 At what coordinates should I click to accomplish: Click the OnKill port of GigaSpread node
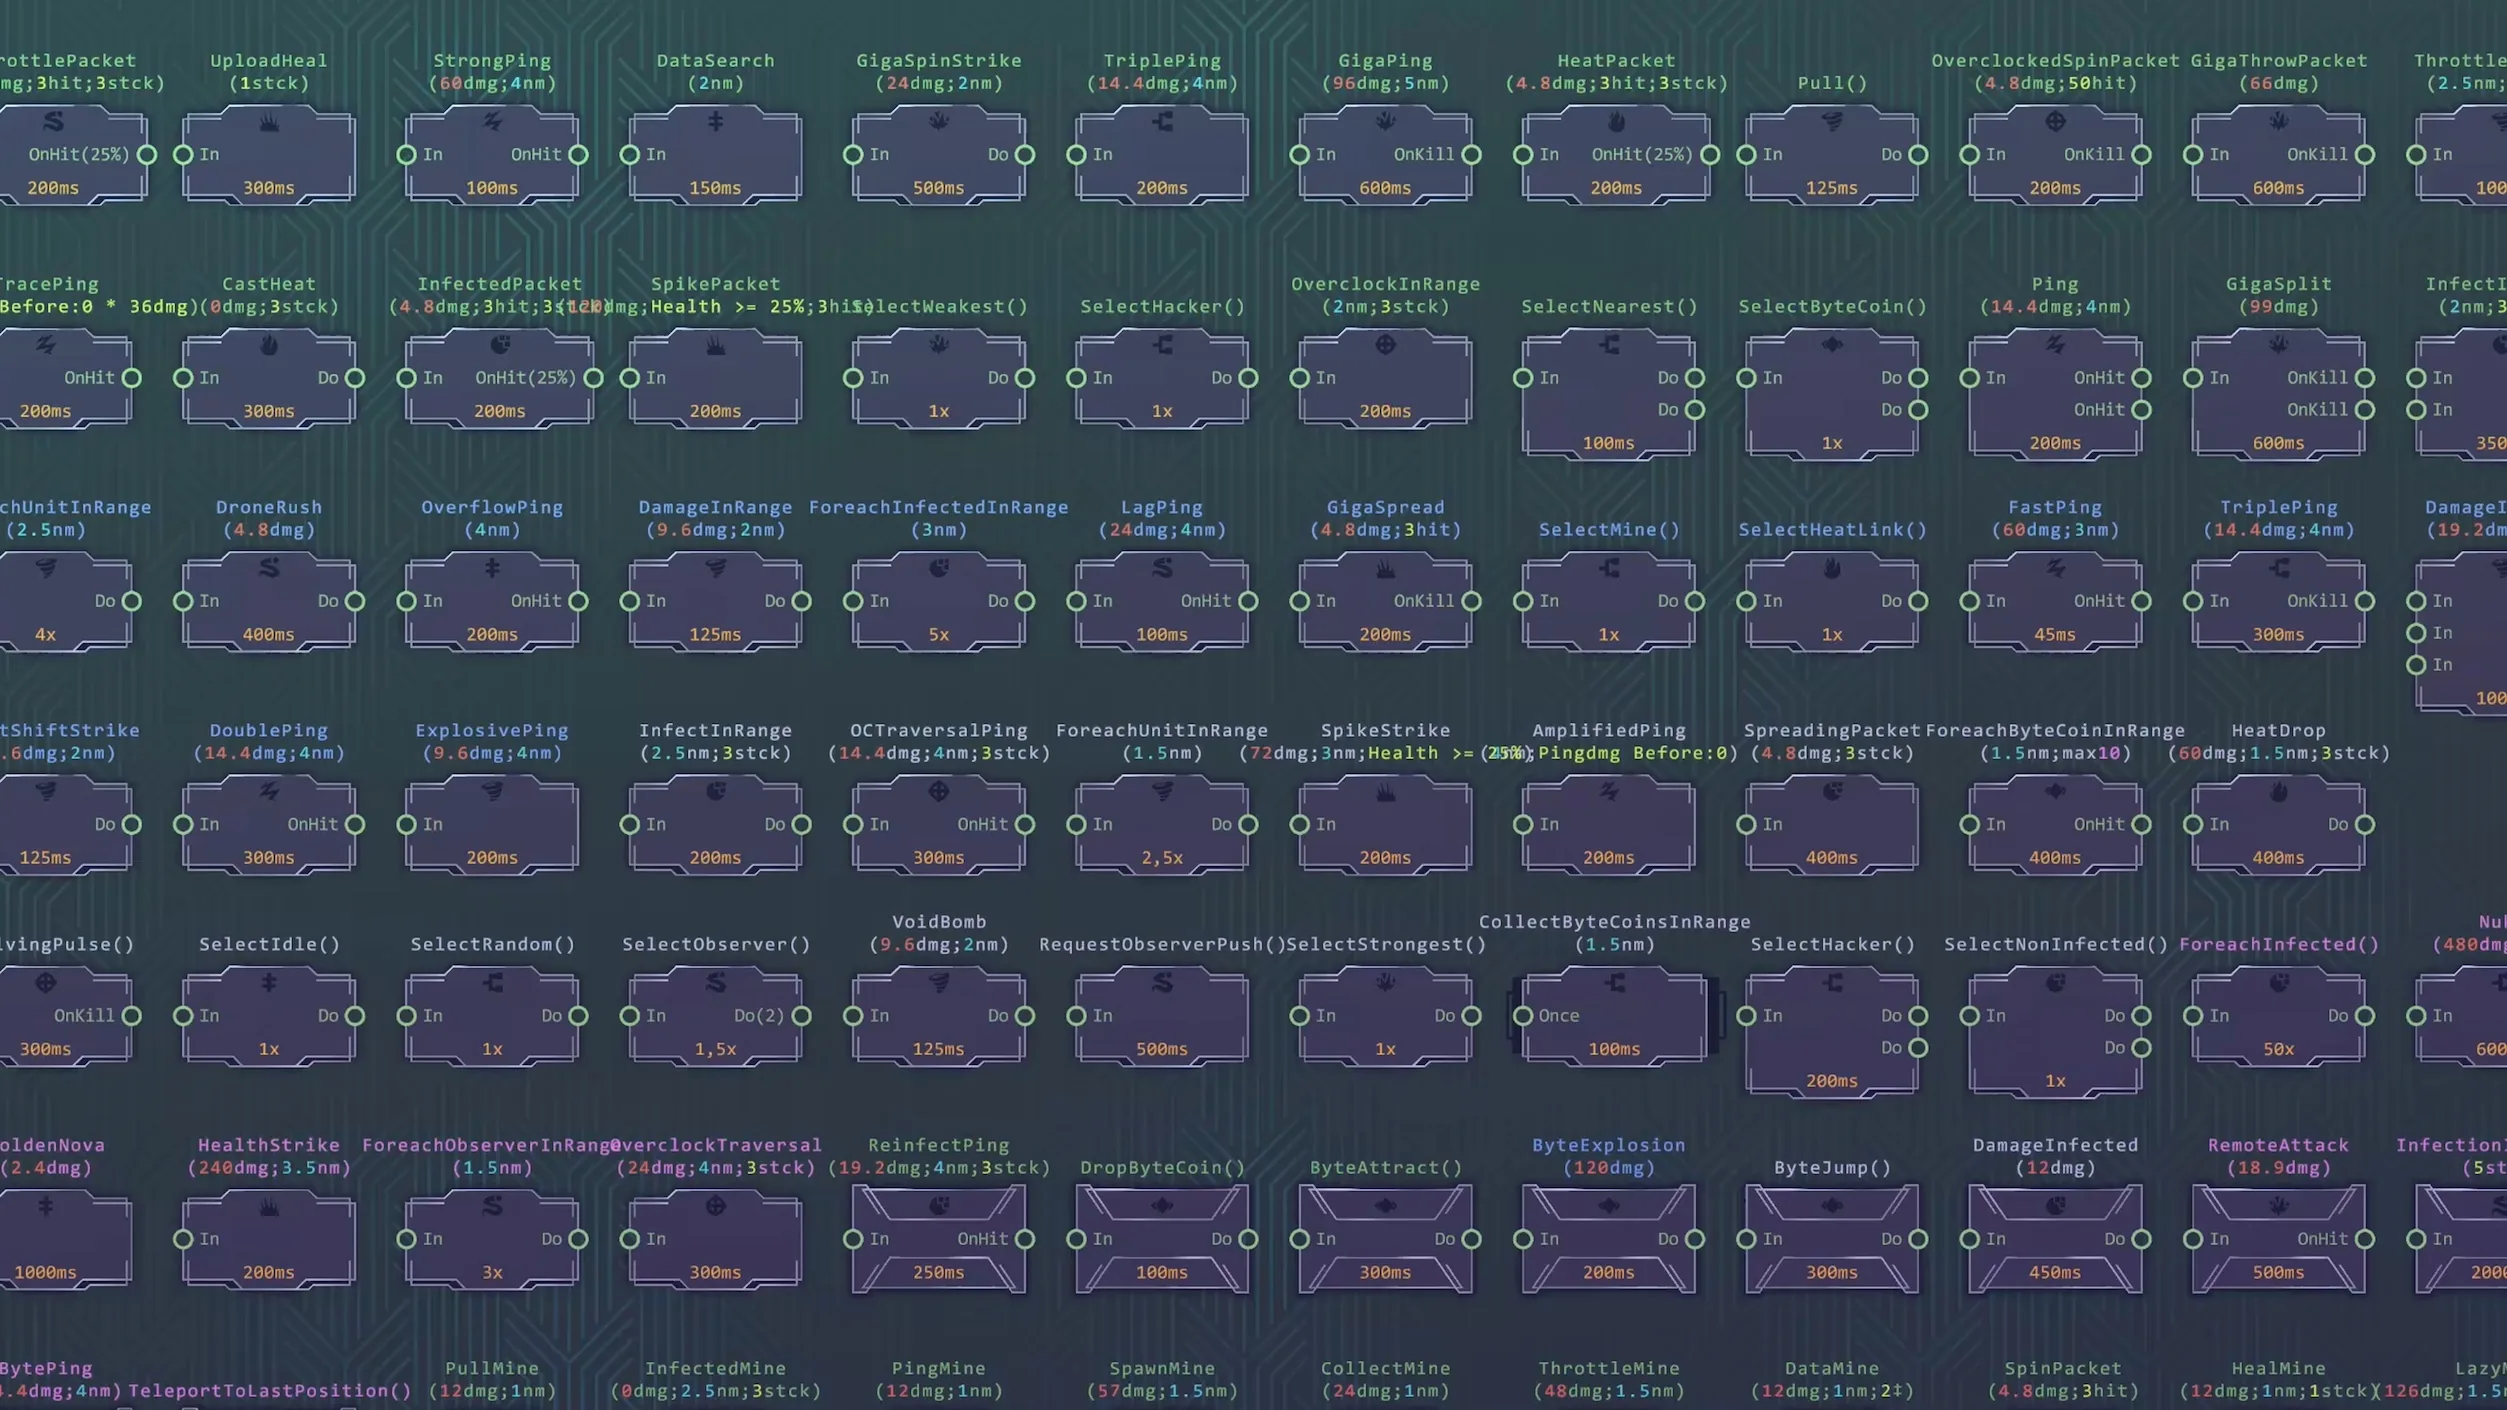pos(1471,601)
